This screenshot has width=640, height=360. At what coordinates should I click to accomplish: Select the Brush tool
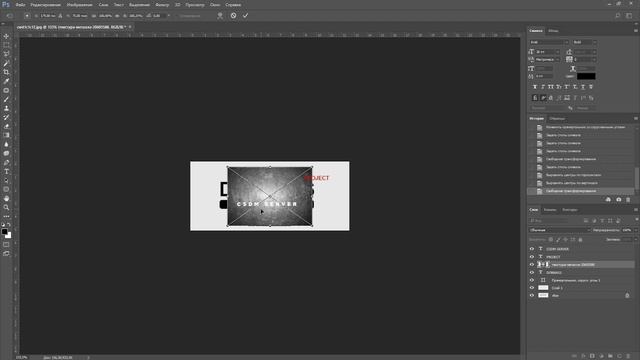coord(6,99)
